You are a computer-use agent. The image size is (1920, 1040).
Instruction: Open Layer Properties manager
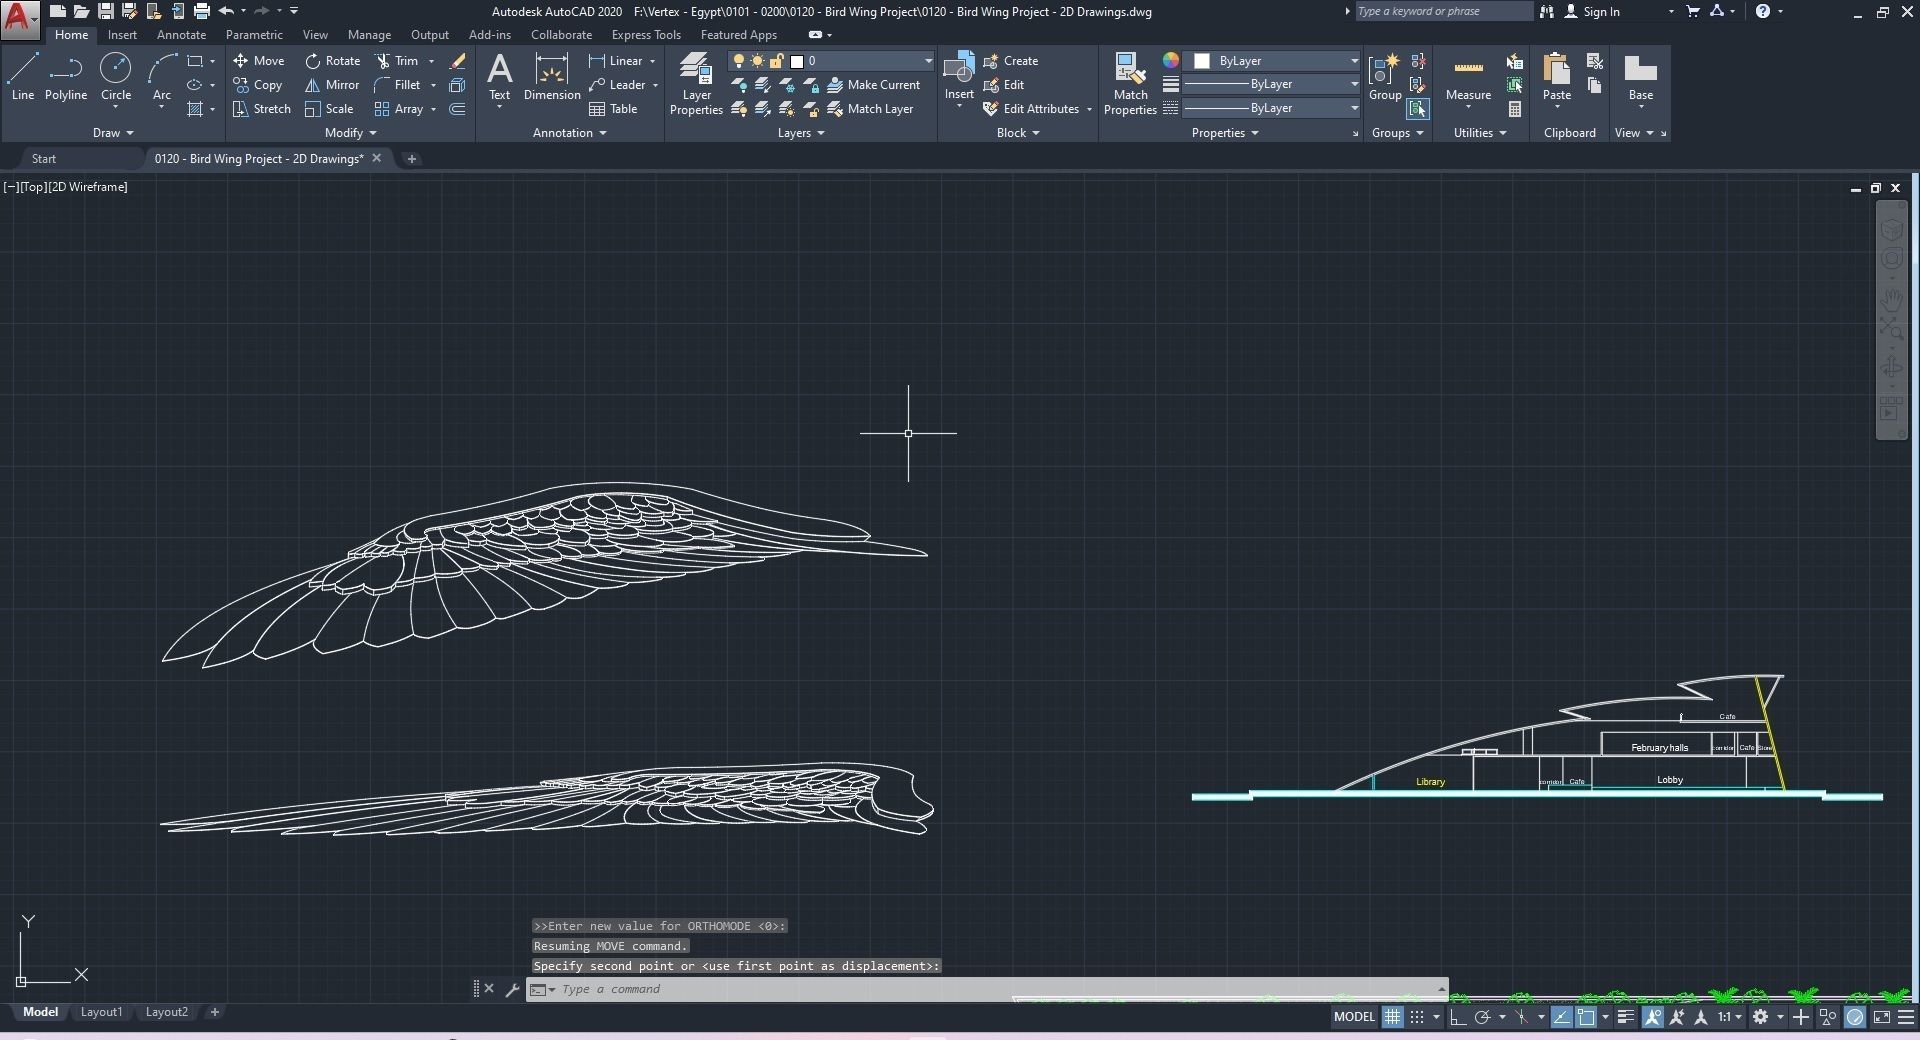pyautogui.click(x=696, y=84)
